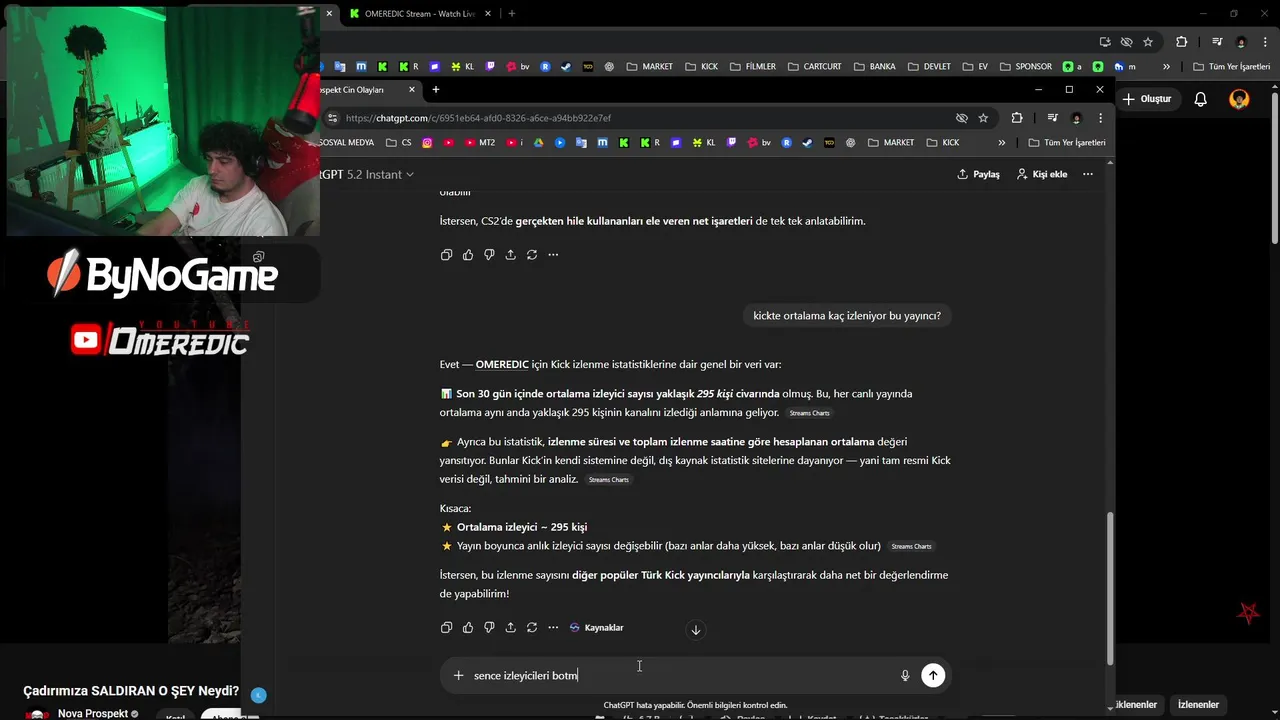Image resolution: width=1280 pixels, height=720 pixels.
Task: Open FİLMLER bookmark folder in back window
Action: coord(752,67)
